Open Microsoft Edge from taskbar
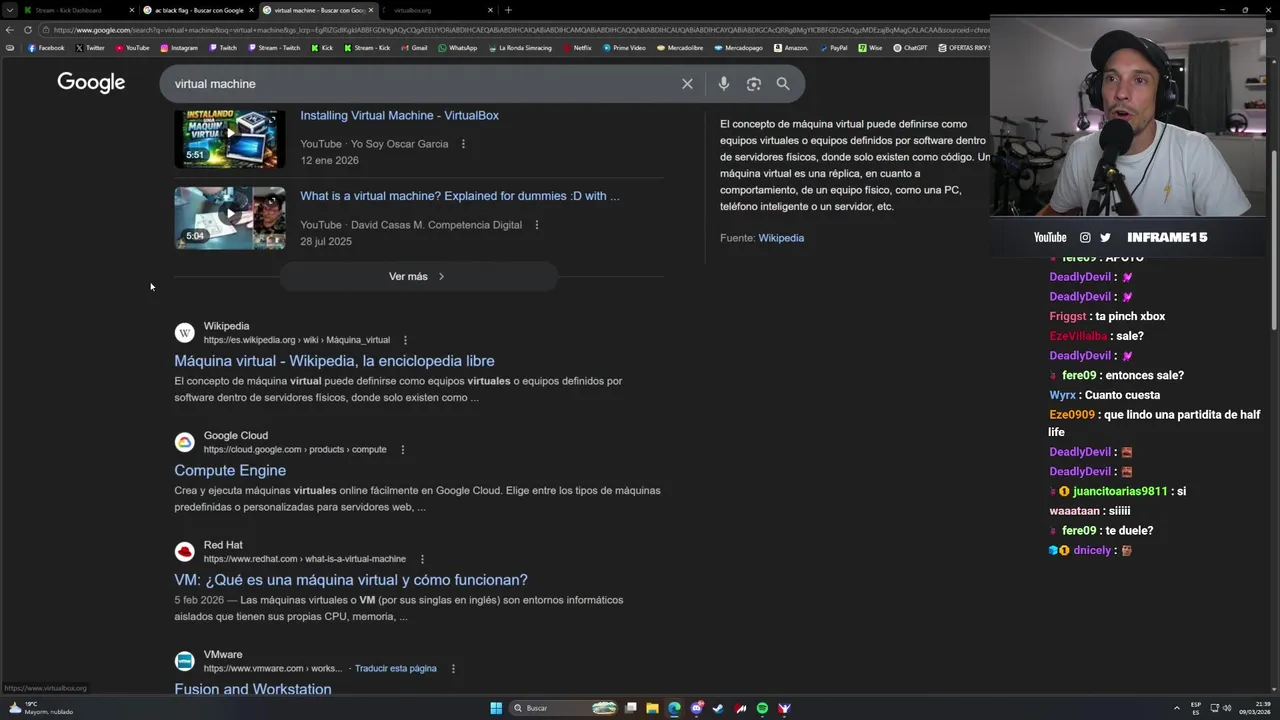The height and width of the screenshot is (720, 1280). 674,708
